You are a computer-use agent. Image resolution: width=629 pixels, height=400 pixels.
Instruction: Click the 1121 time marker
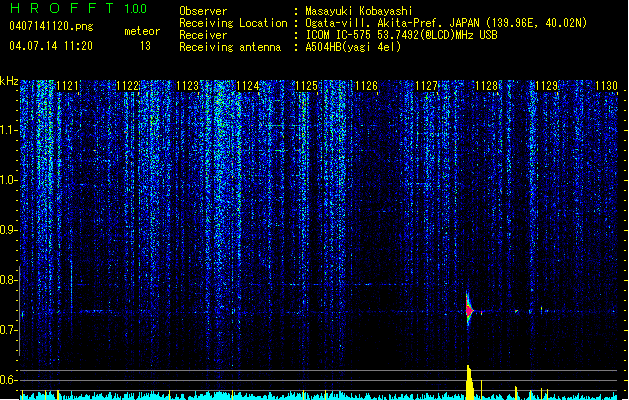pyautogui.click(x=67, y=86)
